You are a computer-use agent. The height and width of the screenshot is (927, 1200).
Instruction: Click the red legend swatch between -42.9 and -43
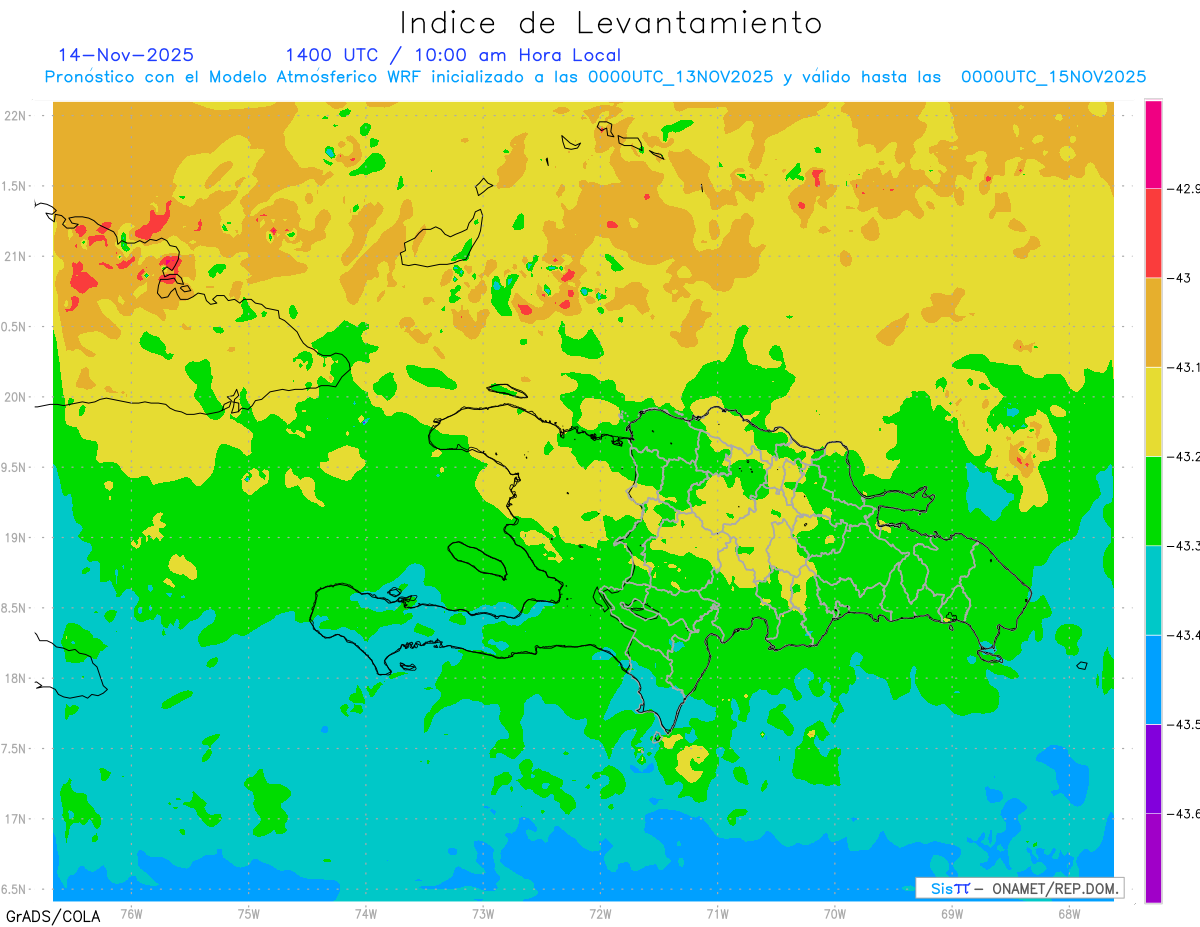coord(1153,233)
